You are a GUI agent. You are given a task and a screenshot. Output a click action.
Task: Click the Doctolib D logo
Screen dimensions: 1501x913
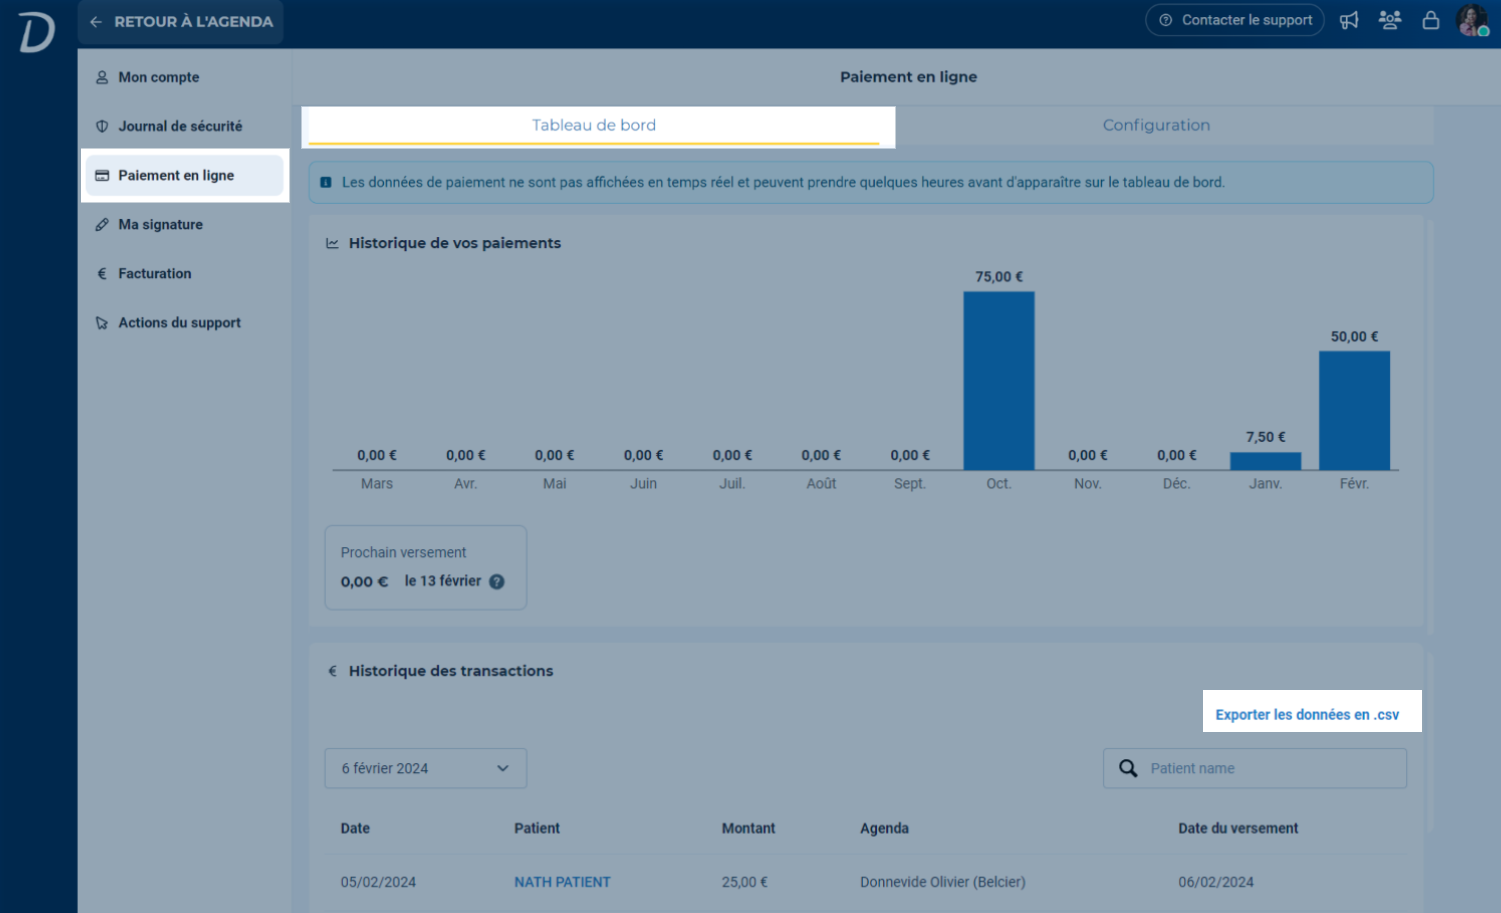[37, 30]
